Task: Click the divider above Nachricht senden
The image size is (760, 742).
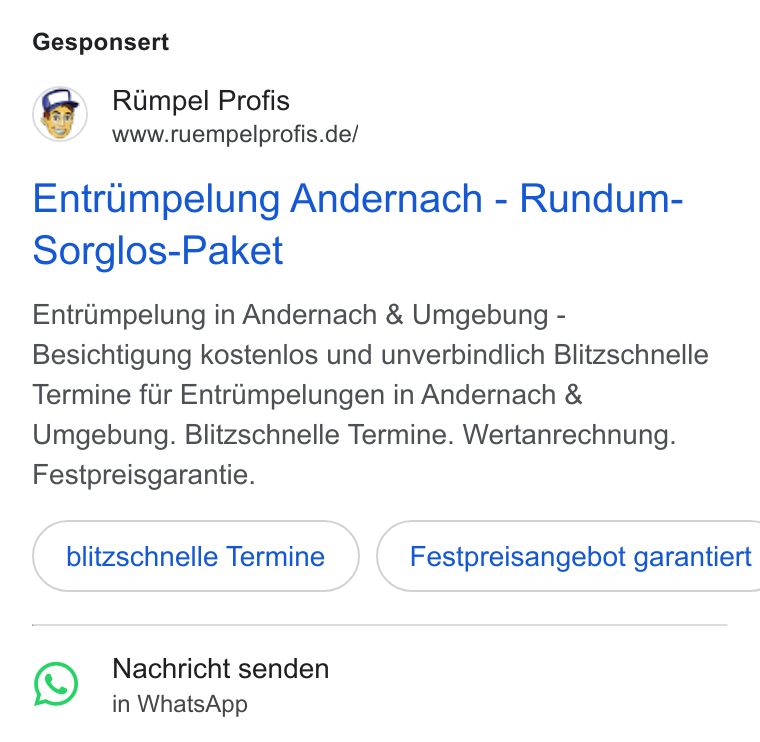Action: tap(380, 625)
